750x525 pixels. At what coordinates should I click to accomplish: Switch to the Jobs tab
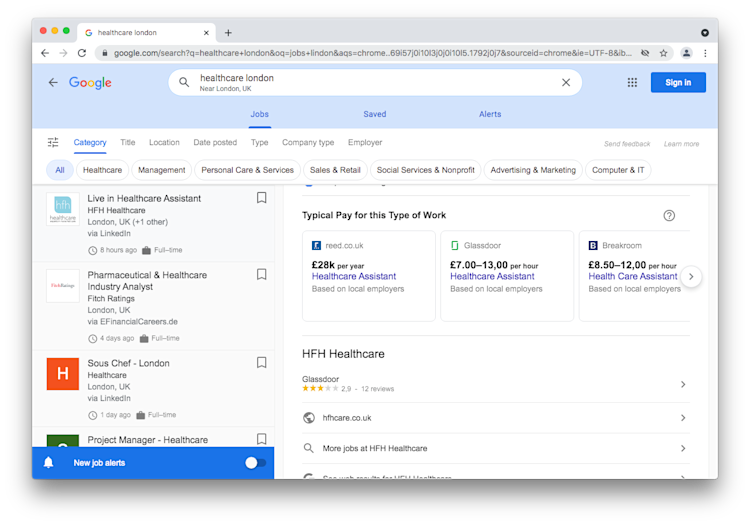coord(260,114)
